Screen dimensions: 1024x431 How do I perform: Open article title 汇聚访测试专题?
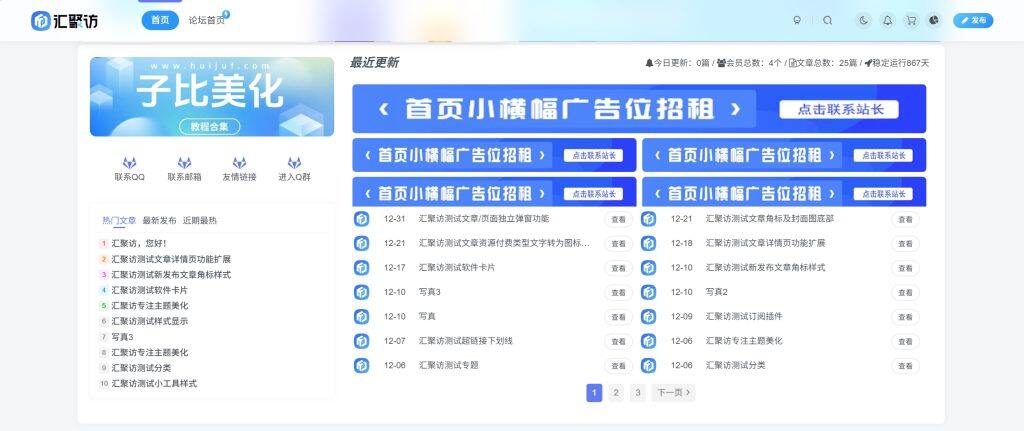point(449,365)
